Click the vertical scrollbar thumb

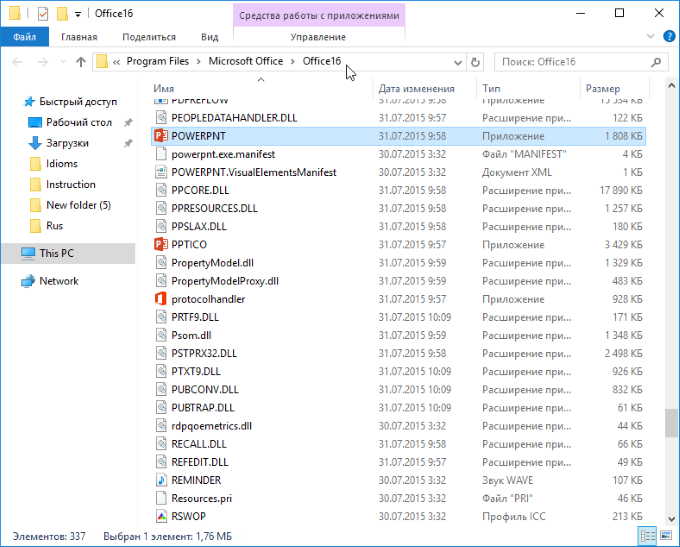click(671, 423)
